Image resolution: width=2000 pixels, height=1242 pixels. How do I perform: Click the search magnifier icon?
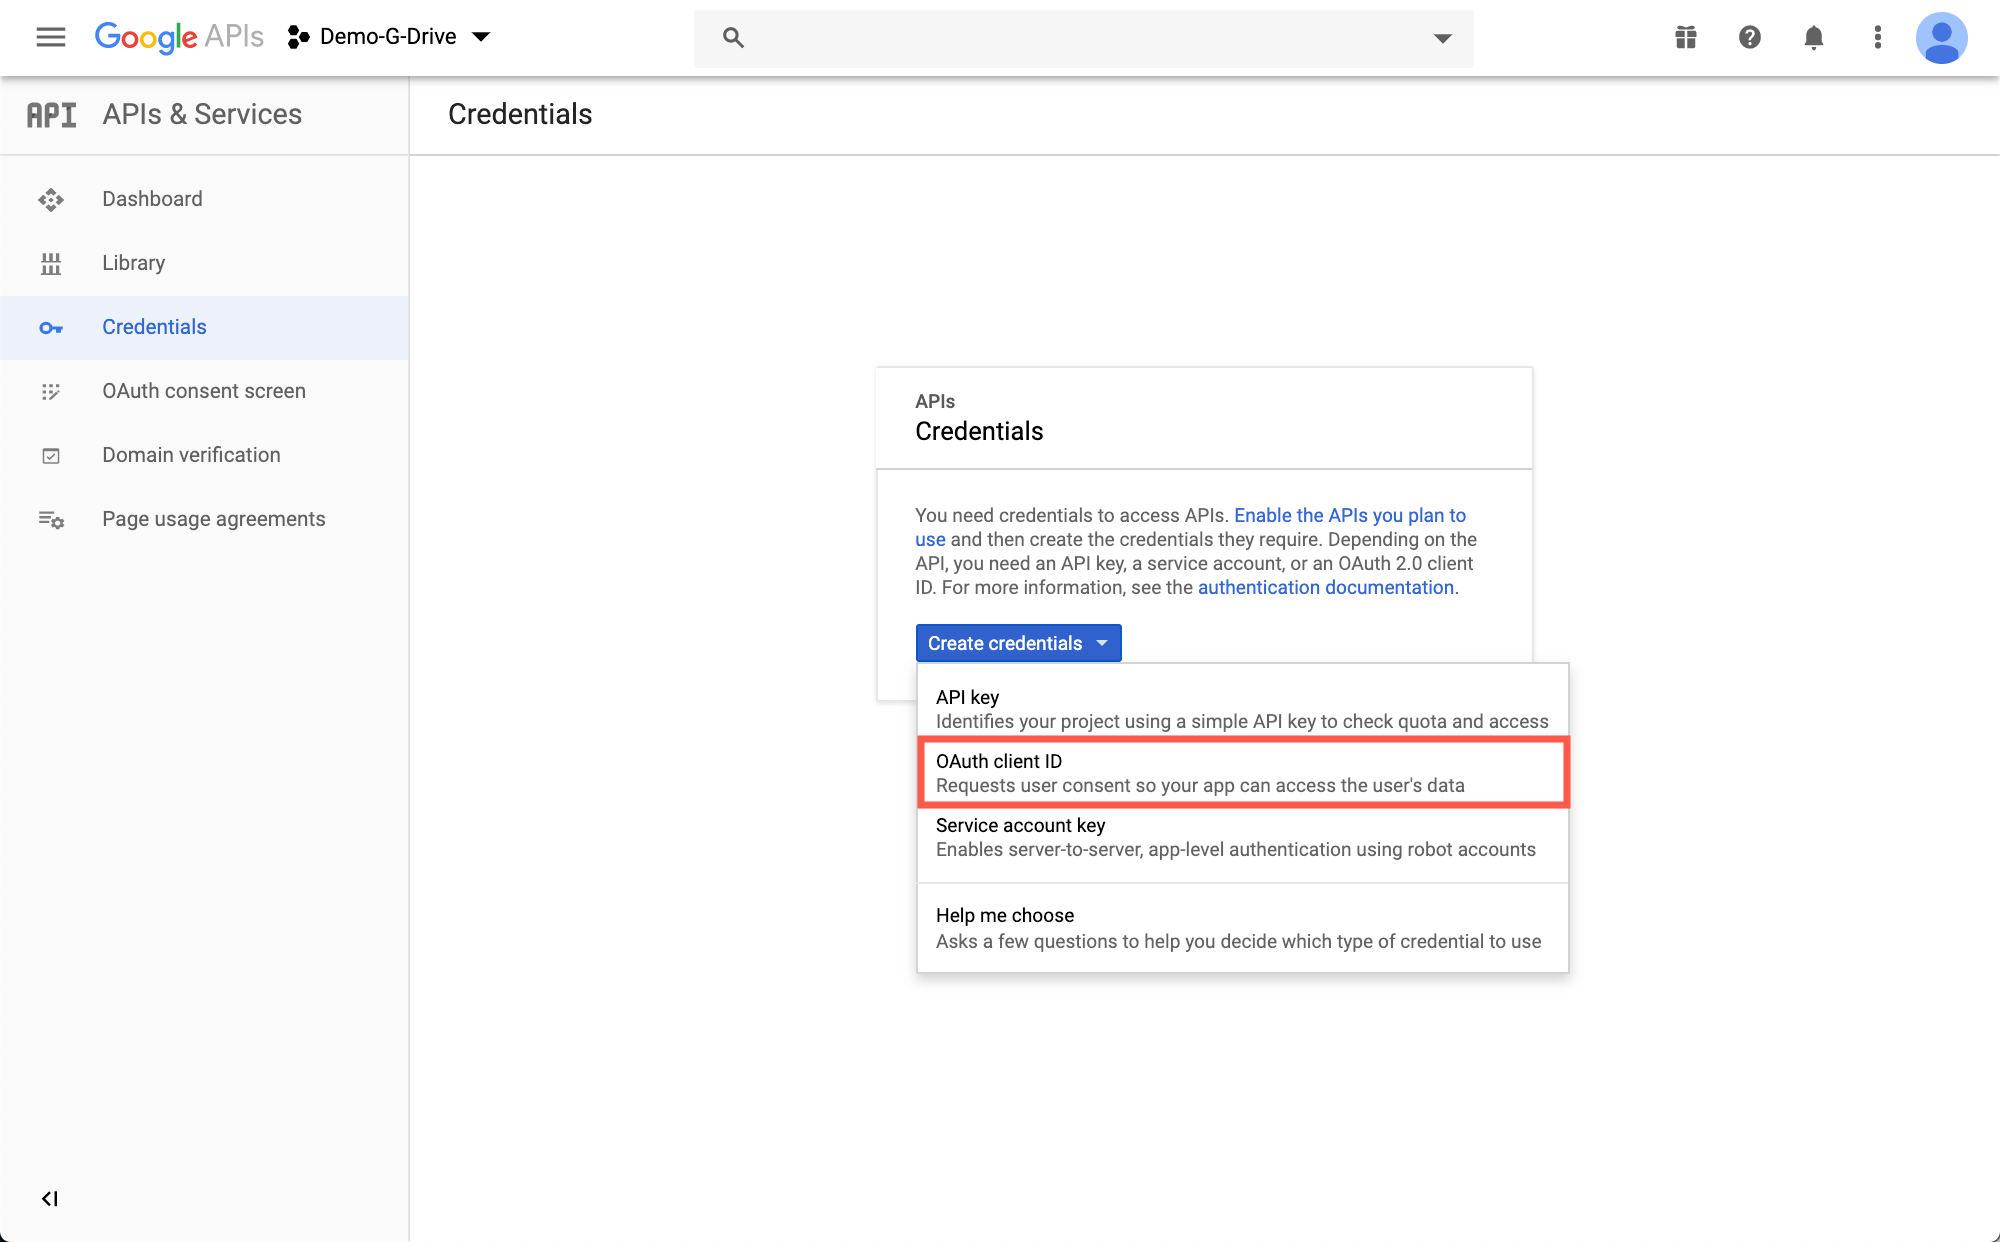point(733,38)
